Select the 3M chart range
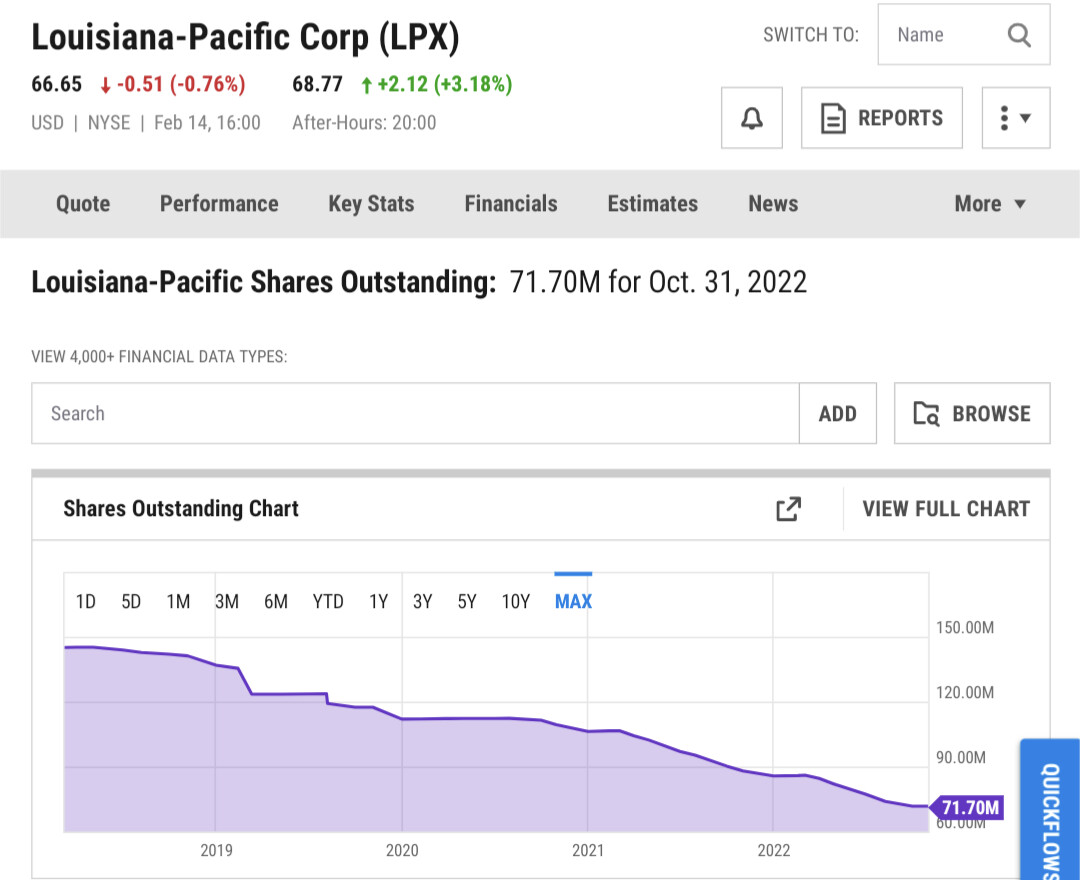This screenshot has width=1080, height=880. coord(227,602)
